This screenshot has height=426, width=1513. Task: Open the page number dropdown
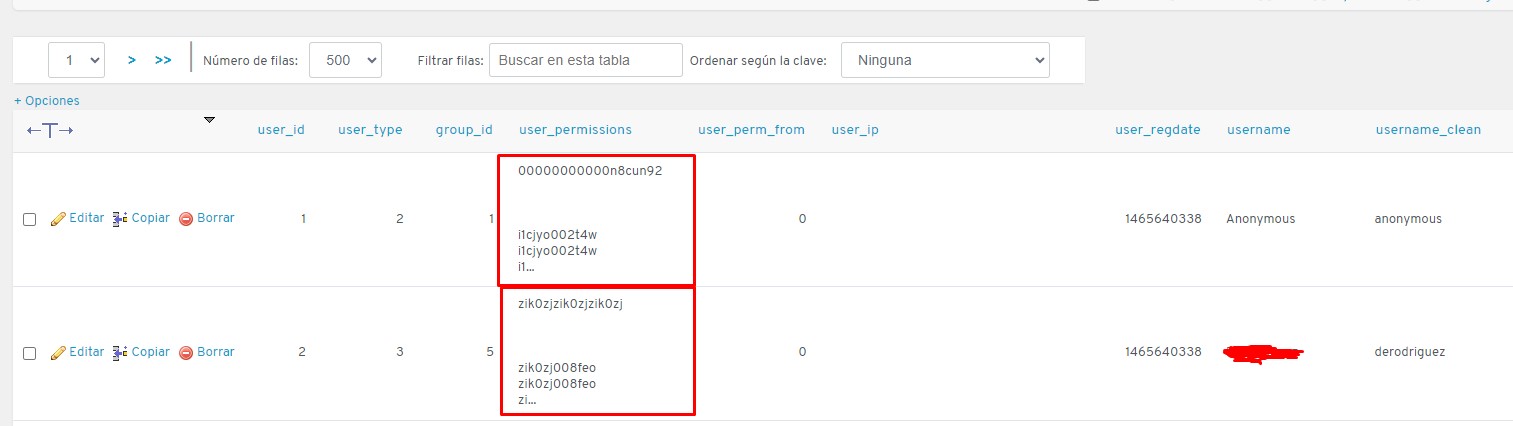coord(76,60)
